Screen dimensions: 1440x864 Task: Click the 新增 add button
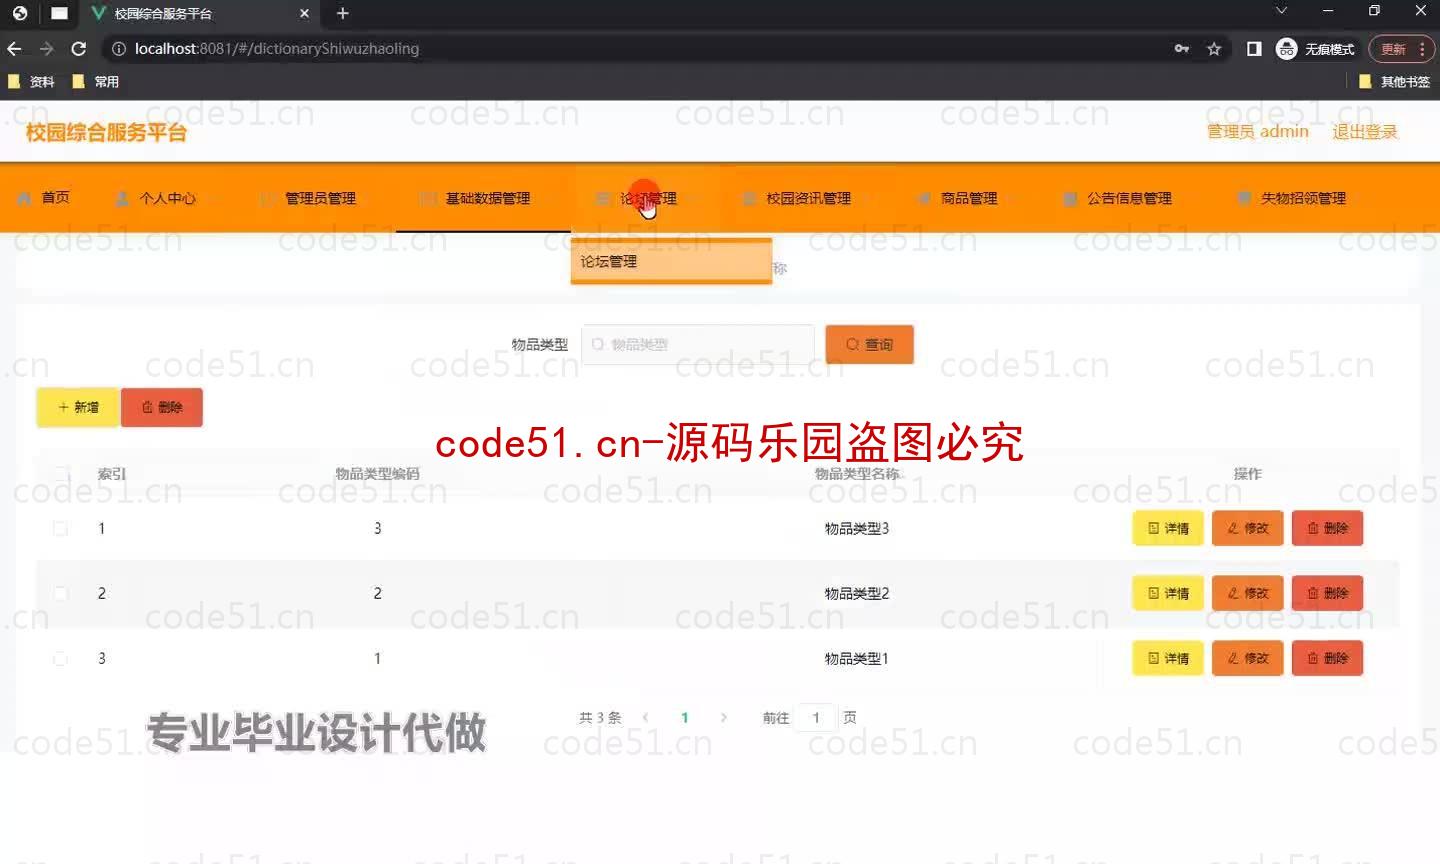coord(78,407)
